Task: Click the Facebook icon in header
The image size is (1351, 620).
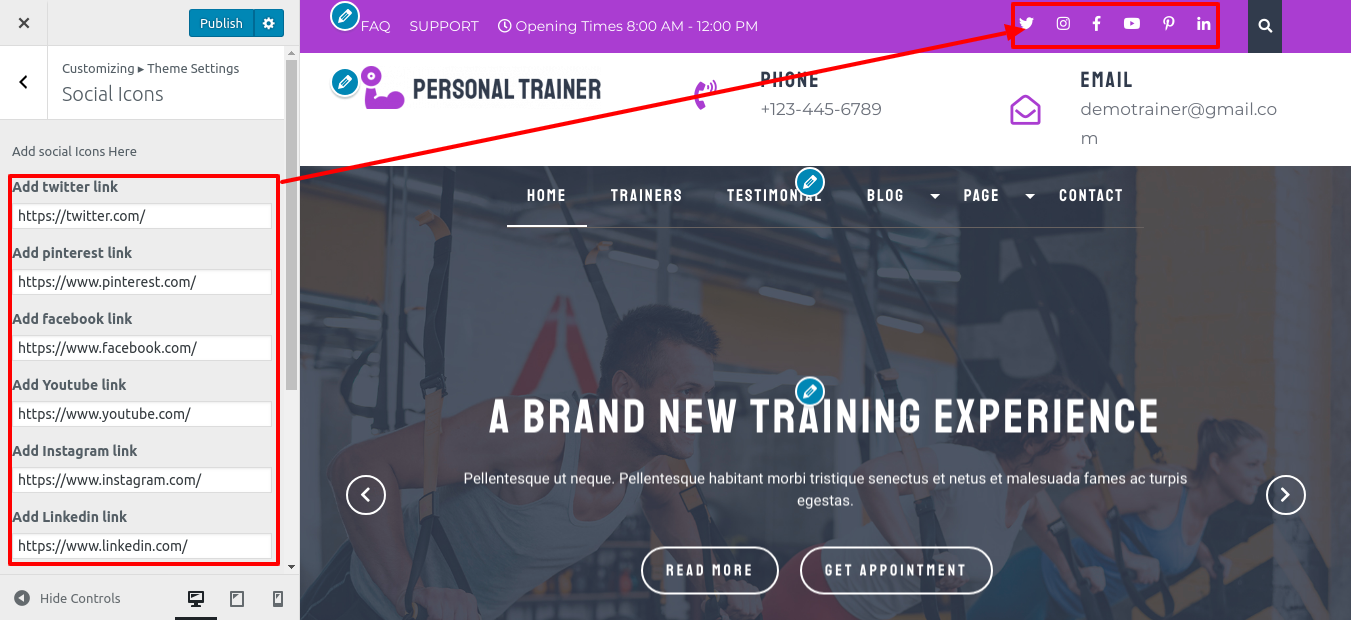Action: pyautogui.click(x=1096, y=24)
